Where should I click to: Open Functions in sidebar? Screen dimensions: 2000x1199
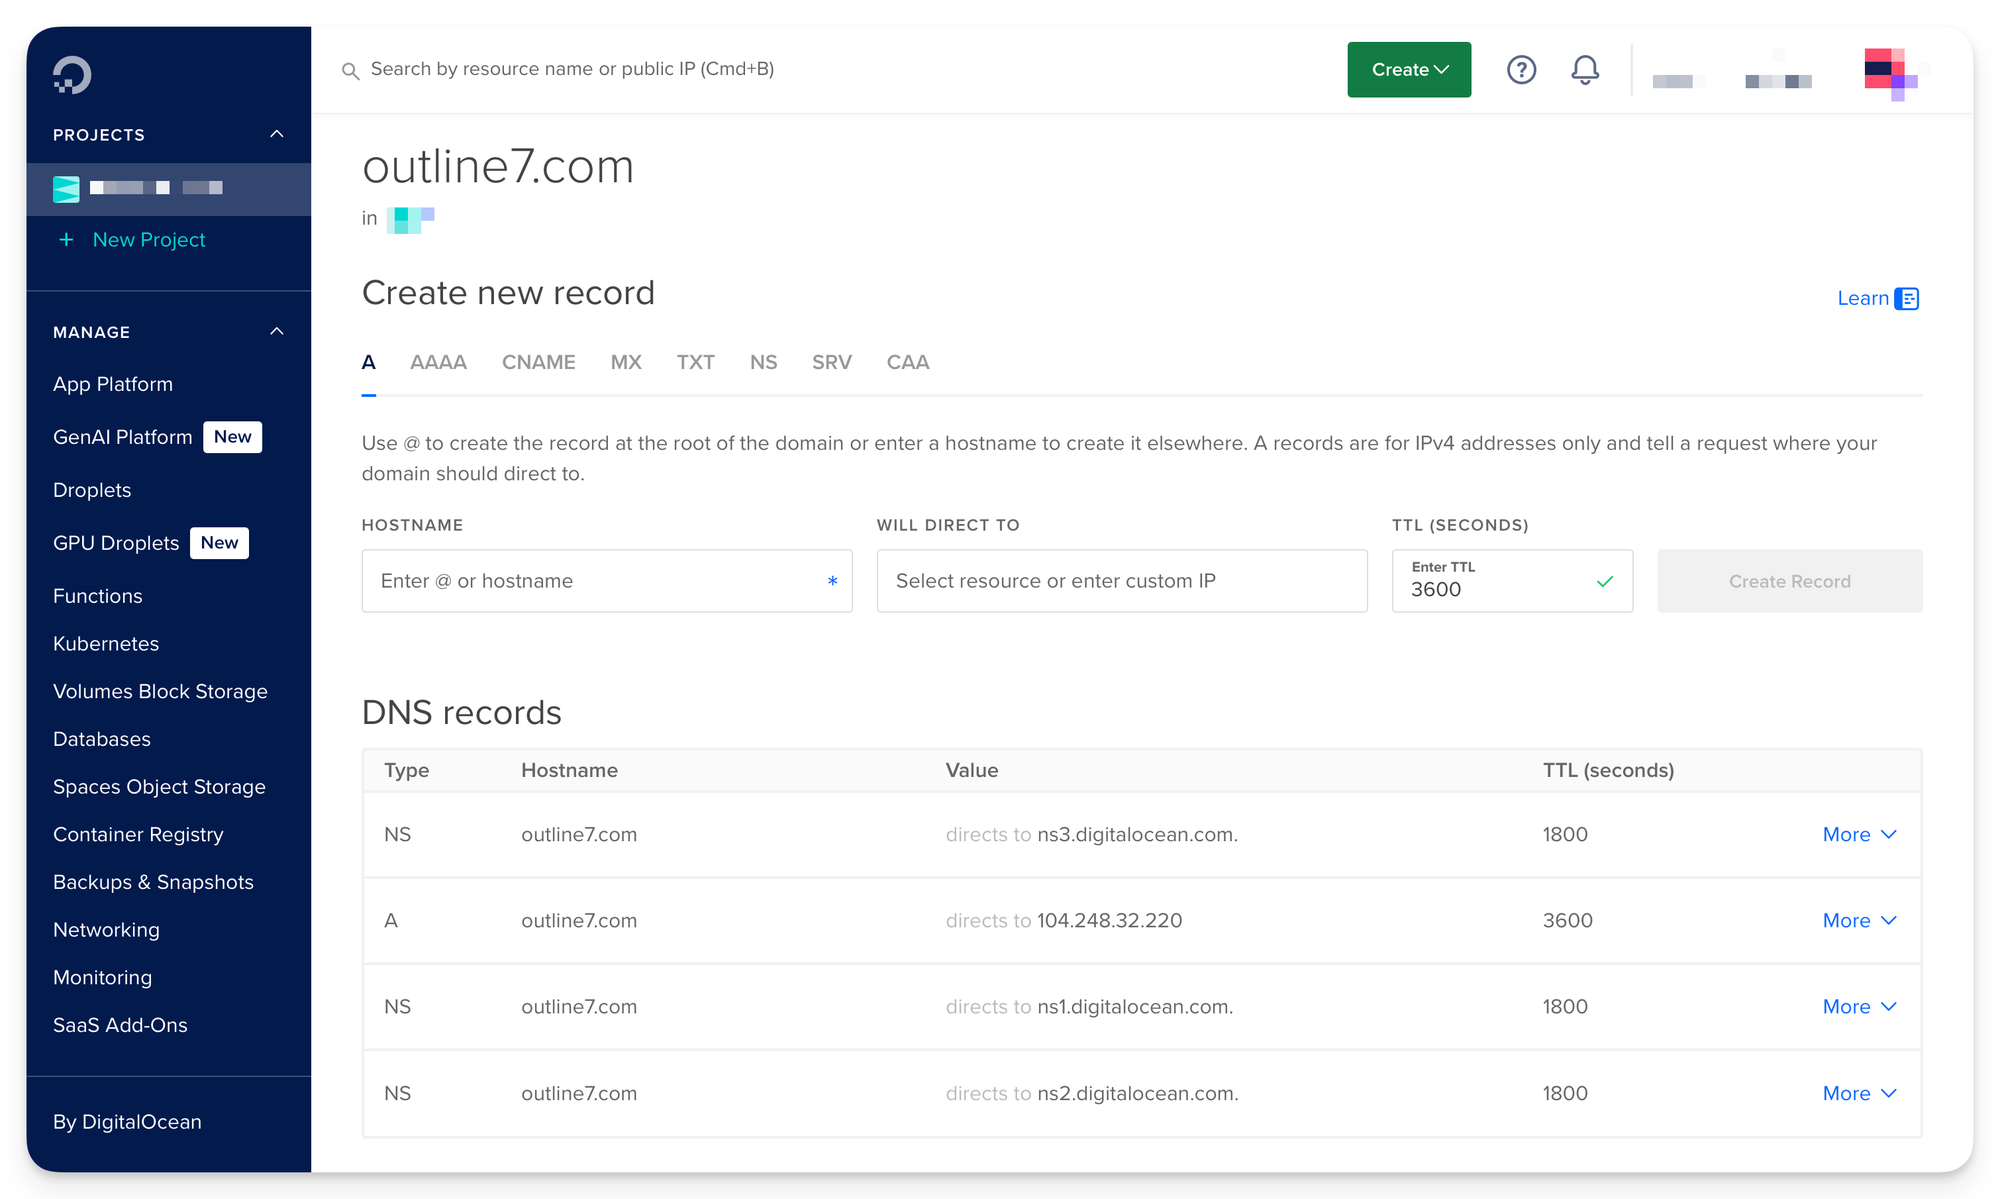98,597
